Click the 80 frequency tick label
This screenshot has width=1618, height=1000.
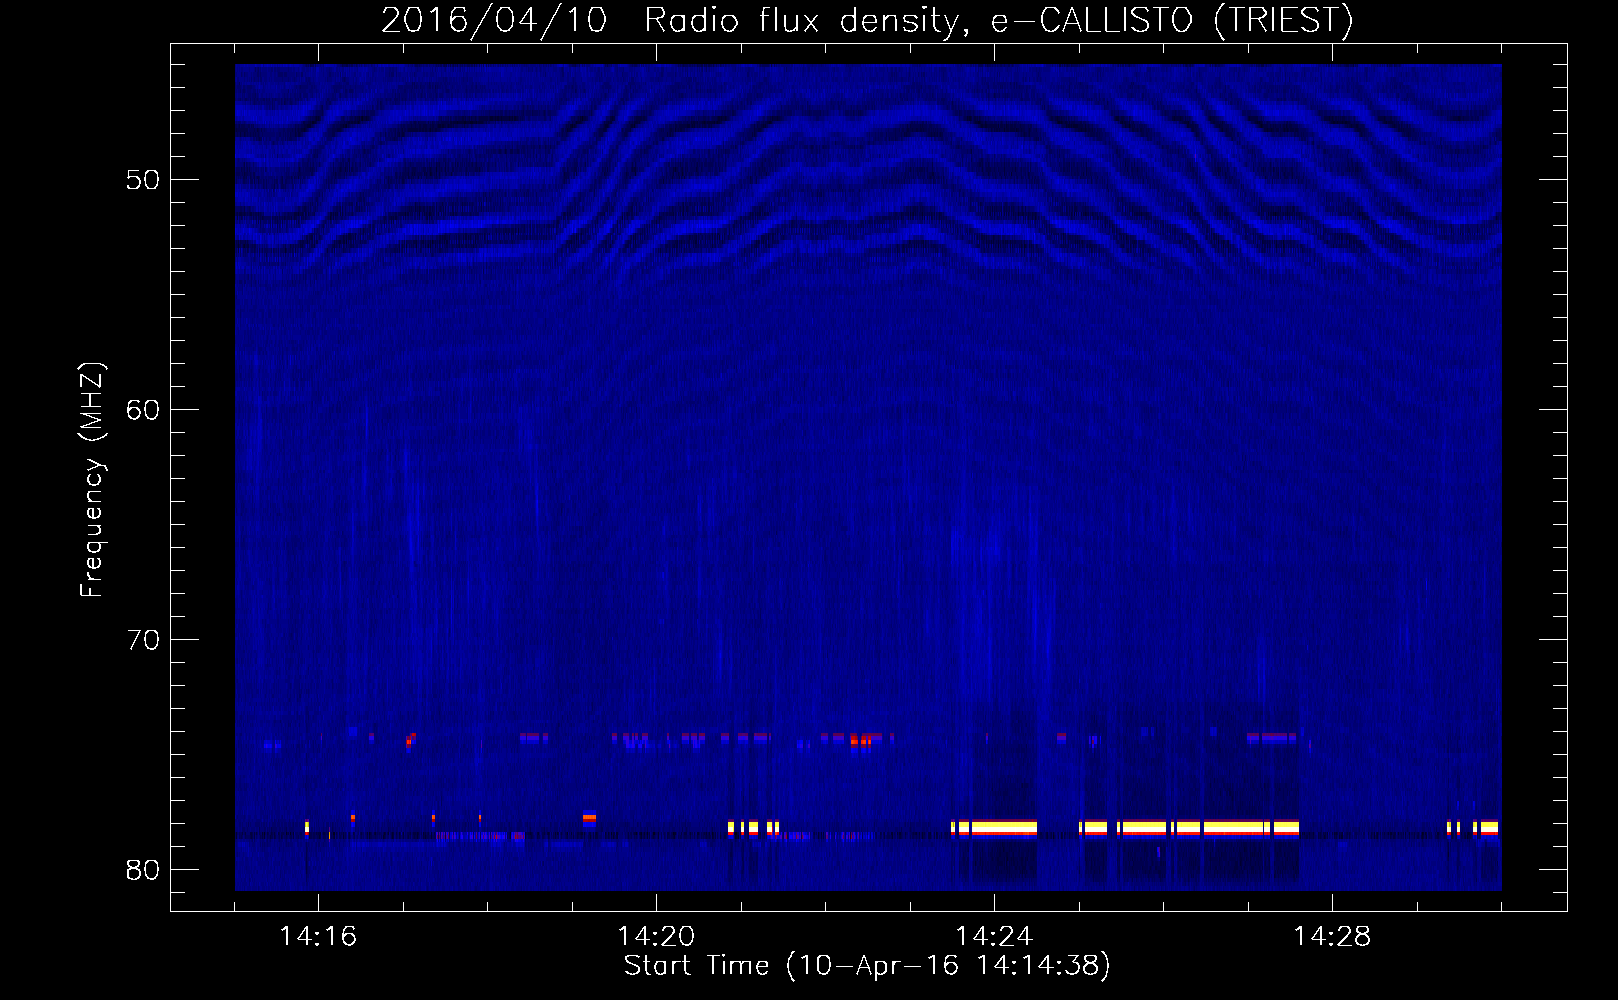[143, 870]
